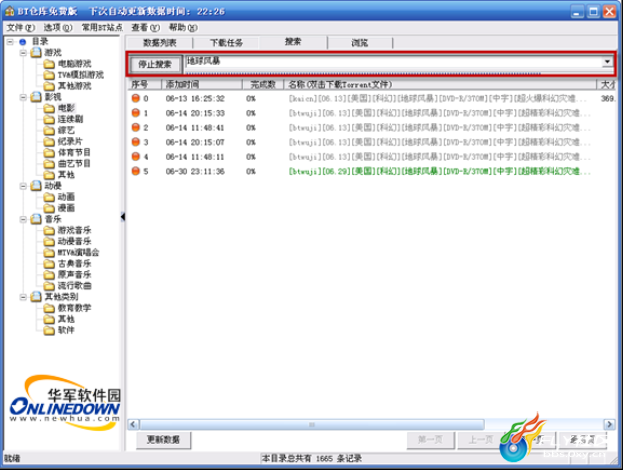Image resolution: width=623 pixels, height=470 pixels.
Task: Collapse the 目录 root node
Action: tap(10, 42)
